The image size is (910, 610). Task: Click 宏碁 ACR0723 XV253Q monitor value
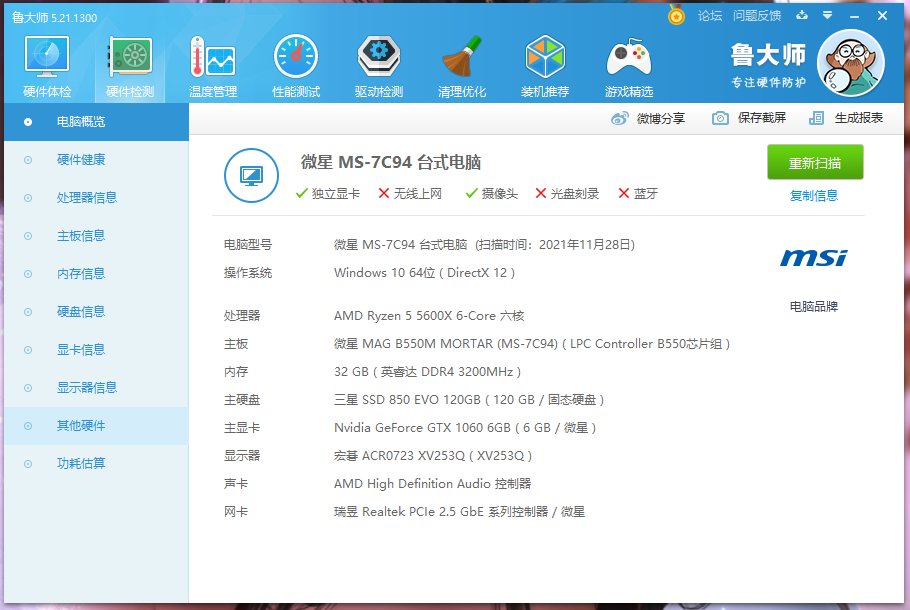click(x=433, y=456)
